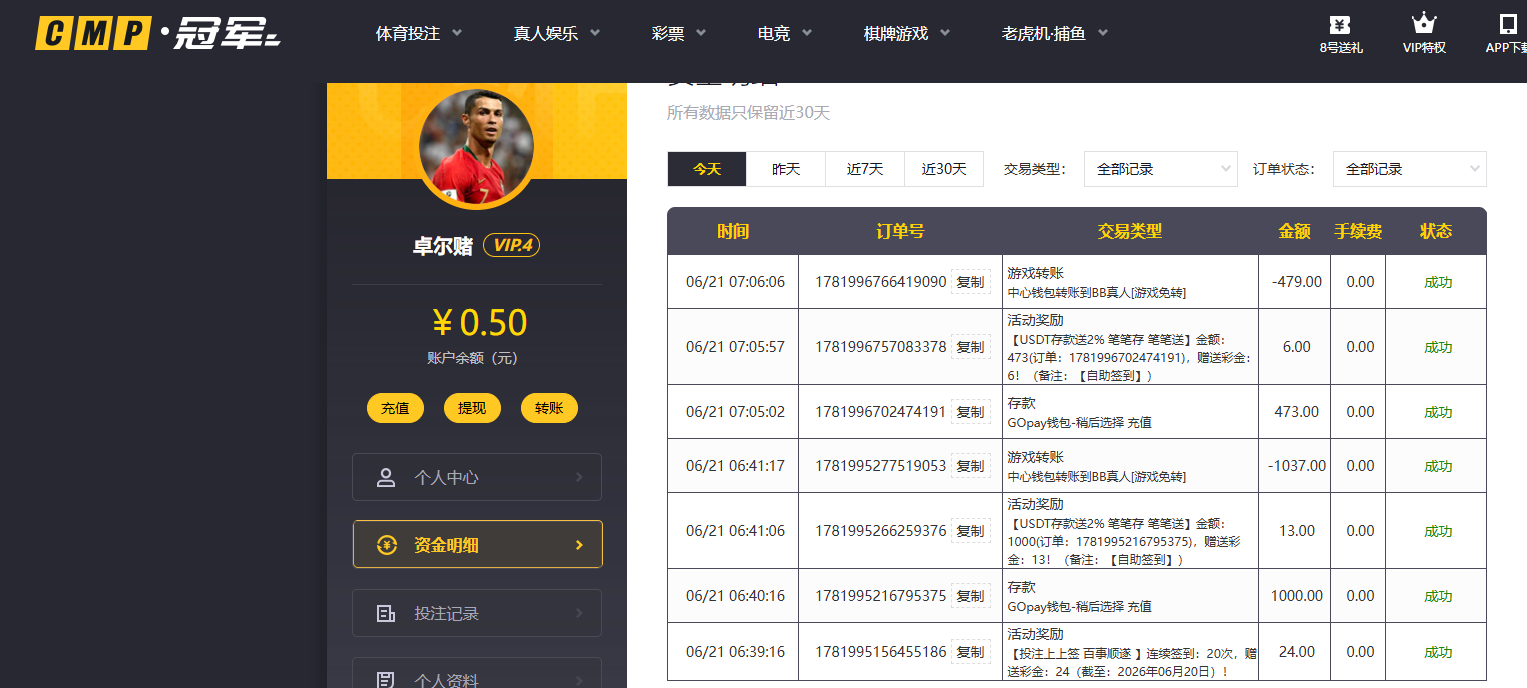Screen dimensions: 1527x688
Task: Copy order number 1781996702474191
Action: tap(970, 412)
